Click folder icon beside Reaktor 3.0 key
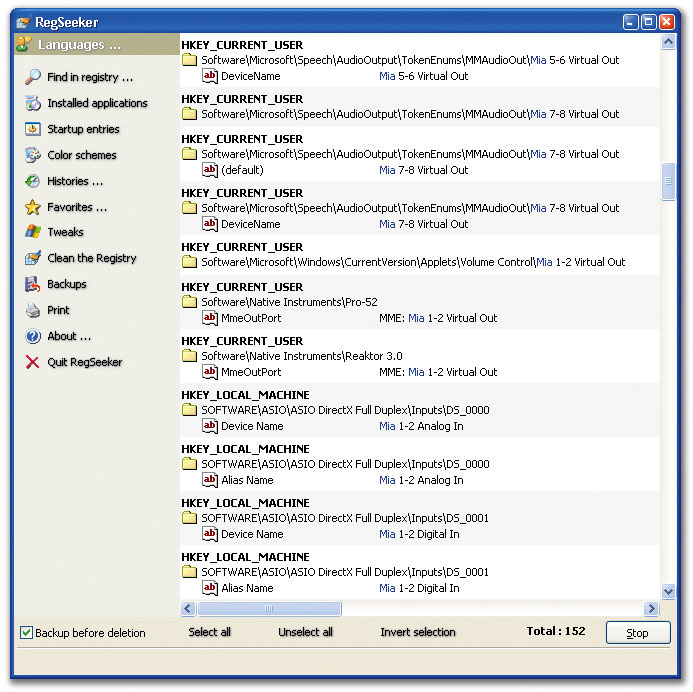Image resolution: width=693 pixels, height=692 pixels. click(x=190, y=356)
